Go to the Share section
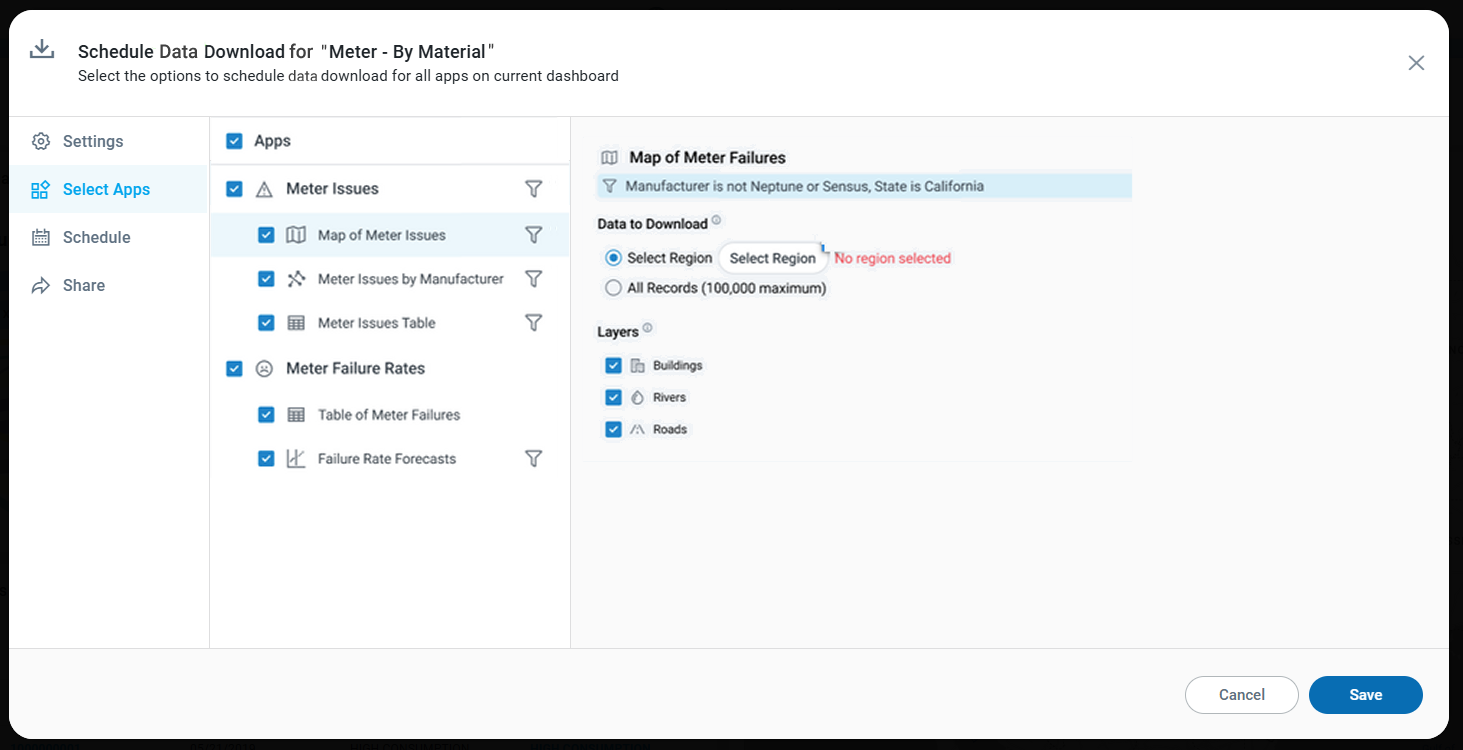 83,285
